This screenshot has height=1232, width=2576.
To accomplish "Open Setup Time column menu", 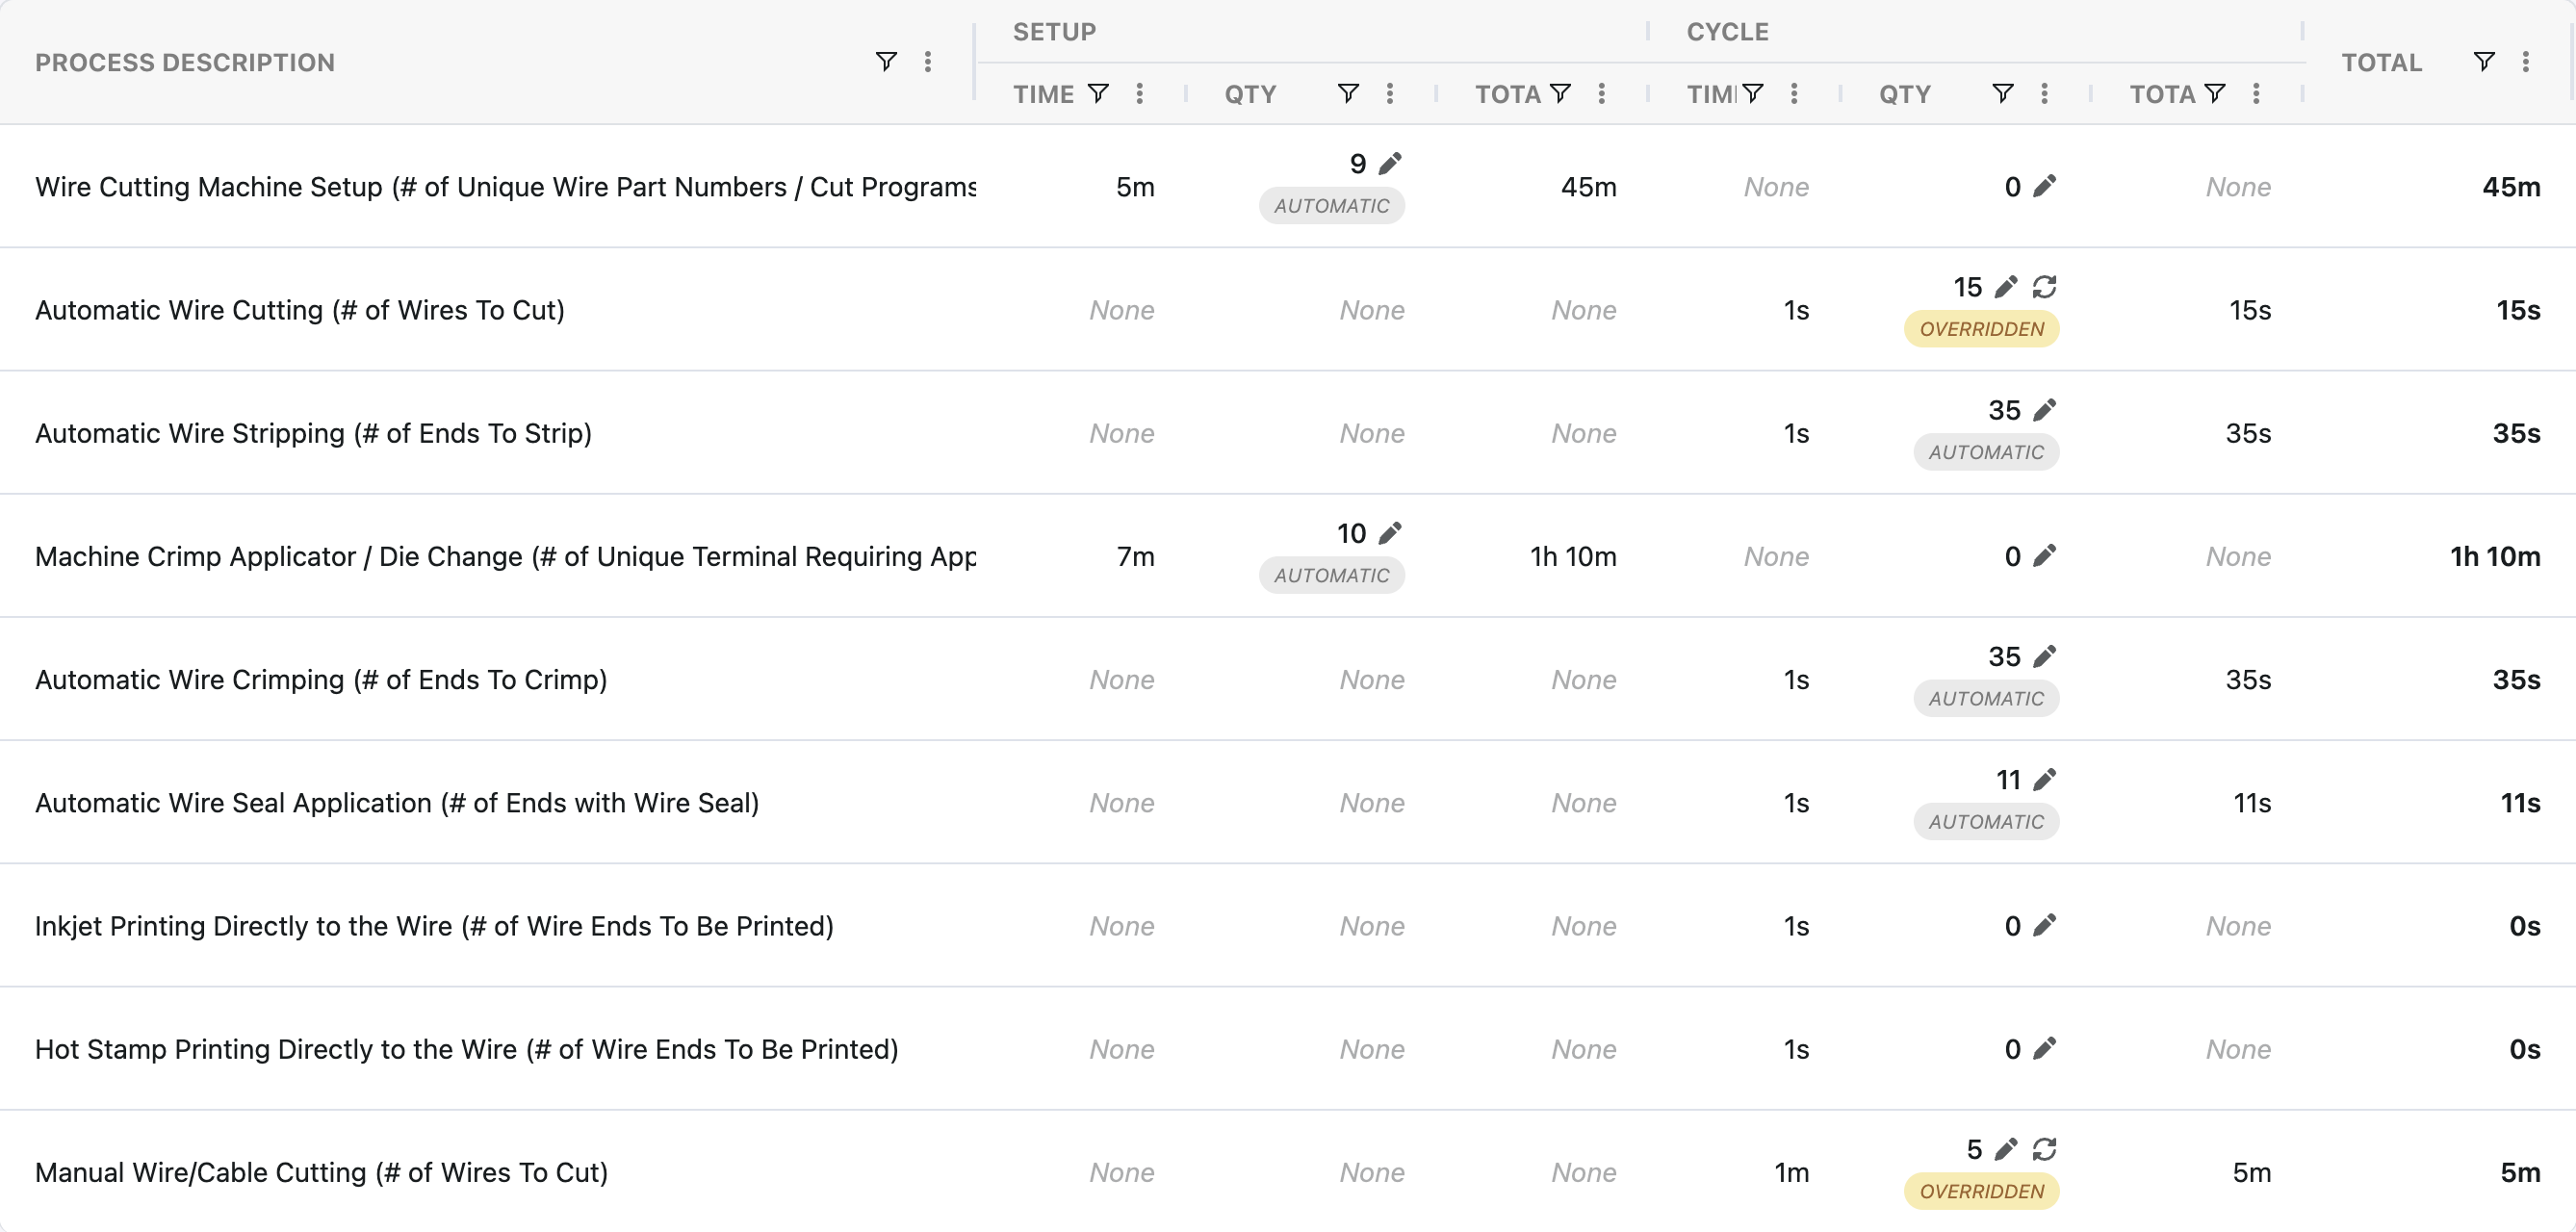I will [x=1140, y=94].
